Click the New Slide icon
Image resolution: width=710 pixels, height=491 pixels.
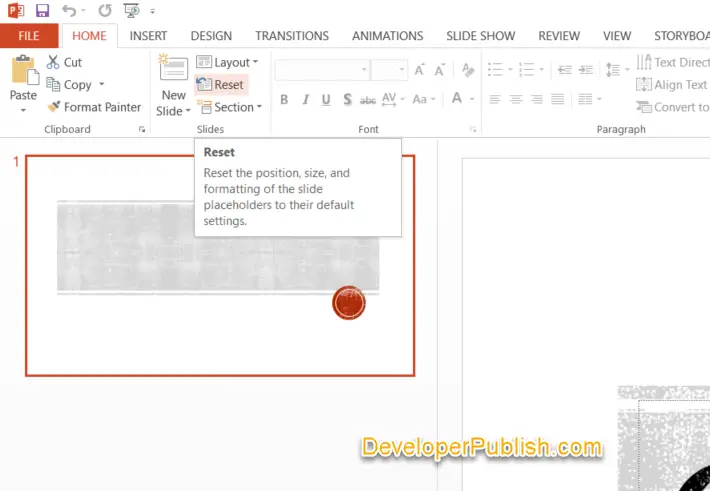(173, 68)
